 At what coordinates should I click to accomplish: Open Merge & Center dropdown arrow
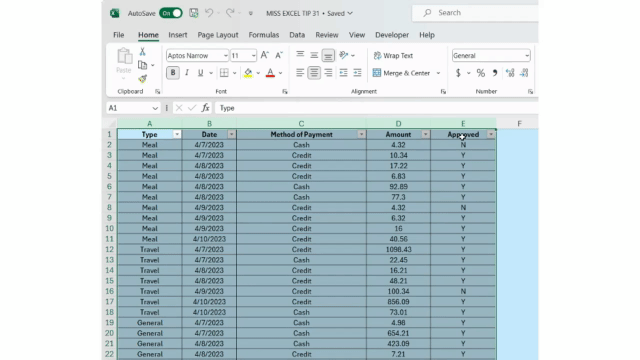point(438,73)
